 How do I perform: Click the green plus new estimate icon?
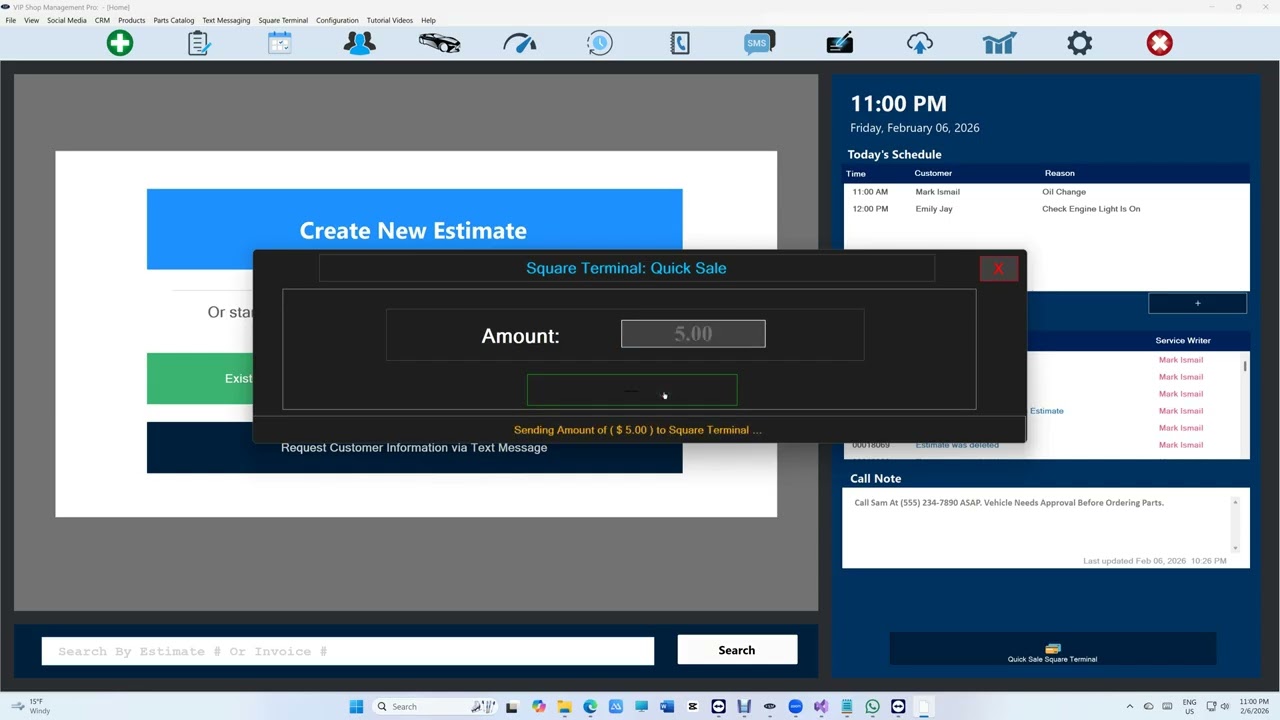[x=120, y=43]
